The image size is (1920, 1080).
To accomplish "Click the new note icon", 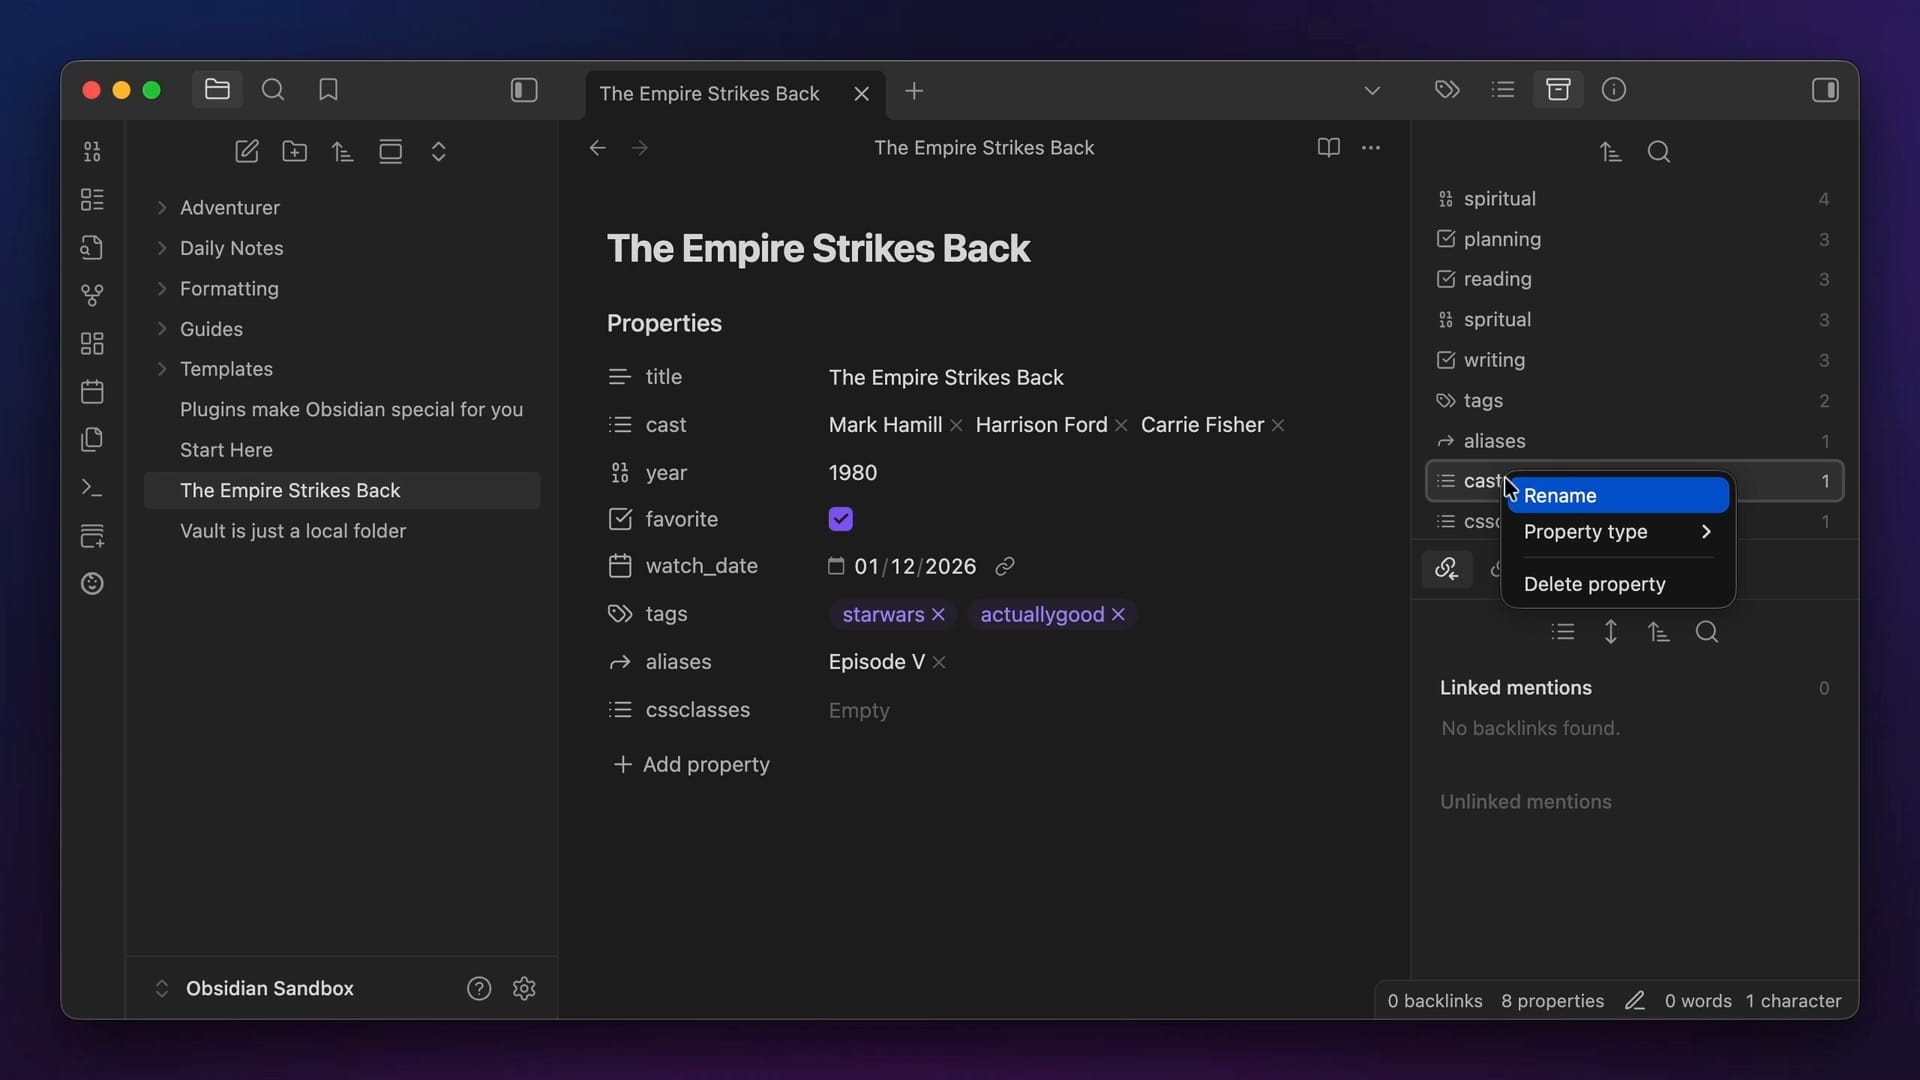I will [x=246, y=151].
